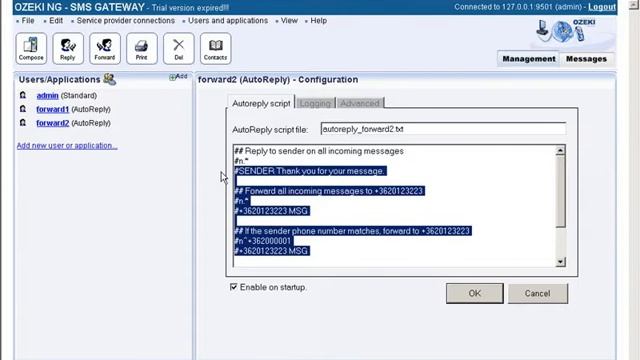Open the Compose message tool

[31, 49]
